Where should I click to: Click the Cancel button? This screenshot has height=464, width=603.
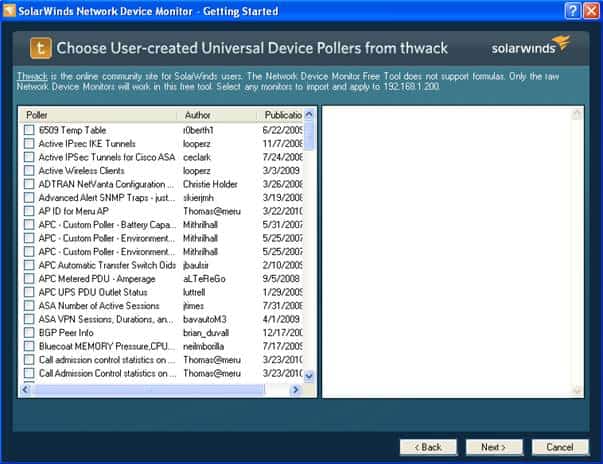pos(560,447)
